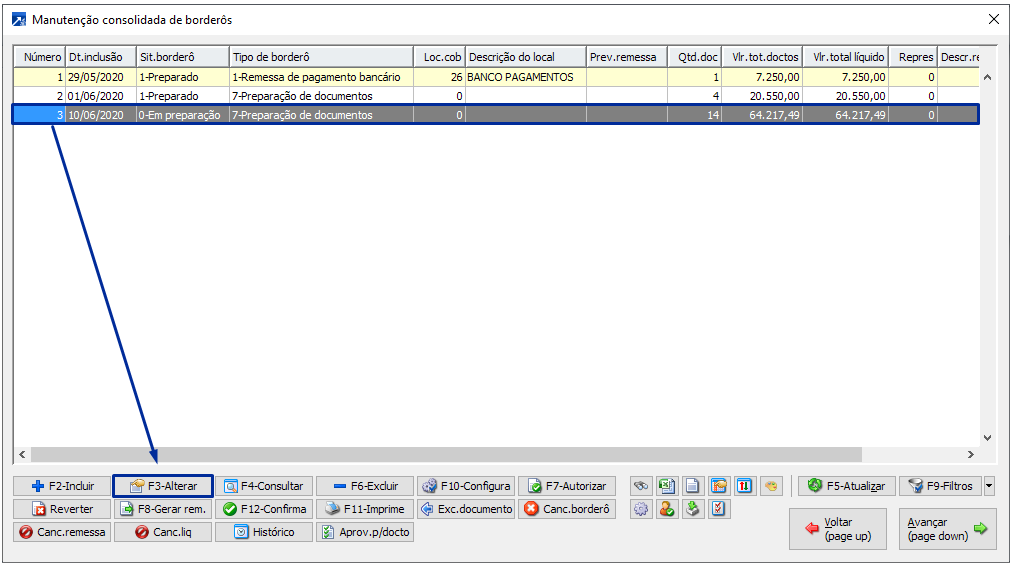Click the 'BANCO PAGAMENTOS' cell
The width and height of the screenshot is (1015, 568).
pyautogui.click(x=526, y=77)
